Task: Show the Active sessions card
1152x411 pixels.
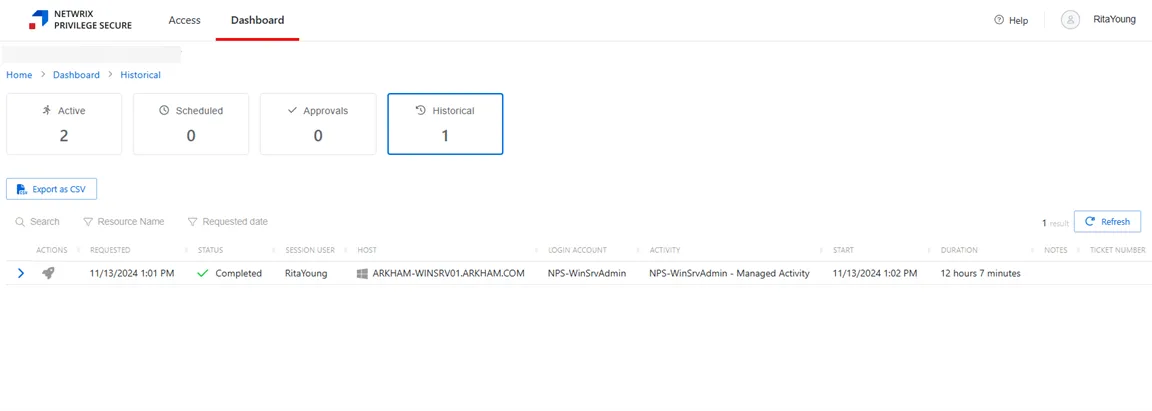Action: [64, 124]
